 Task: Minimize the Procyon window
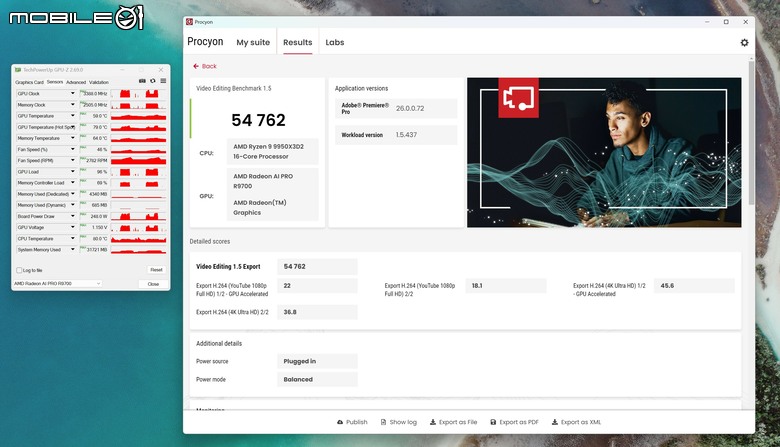point(707,22)
